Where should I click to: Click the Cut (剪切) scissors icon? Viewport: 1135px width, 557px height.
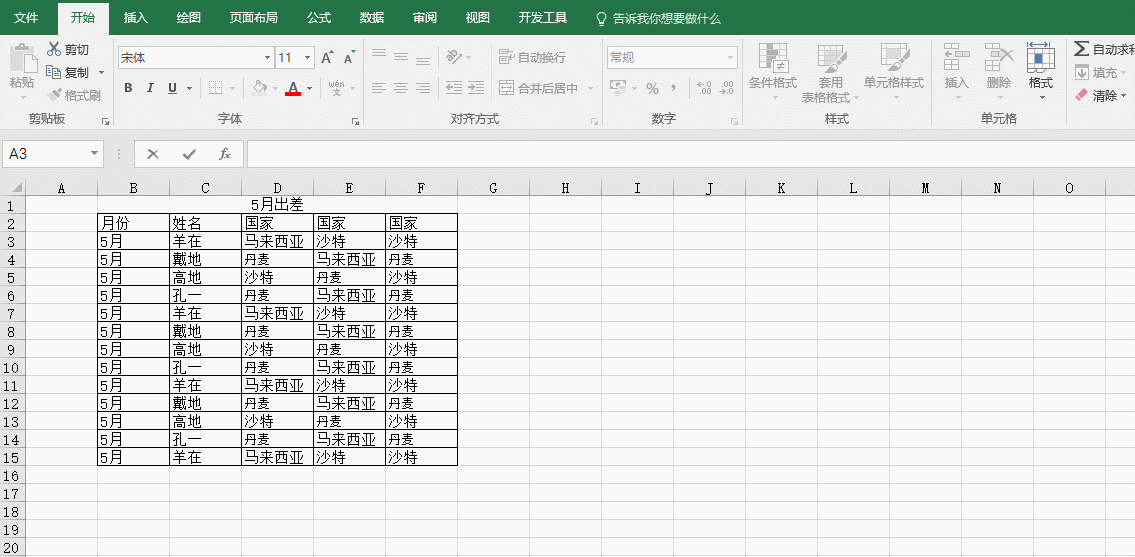pos(54,49)
